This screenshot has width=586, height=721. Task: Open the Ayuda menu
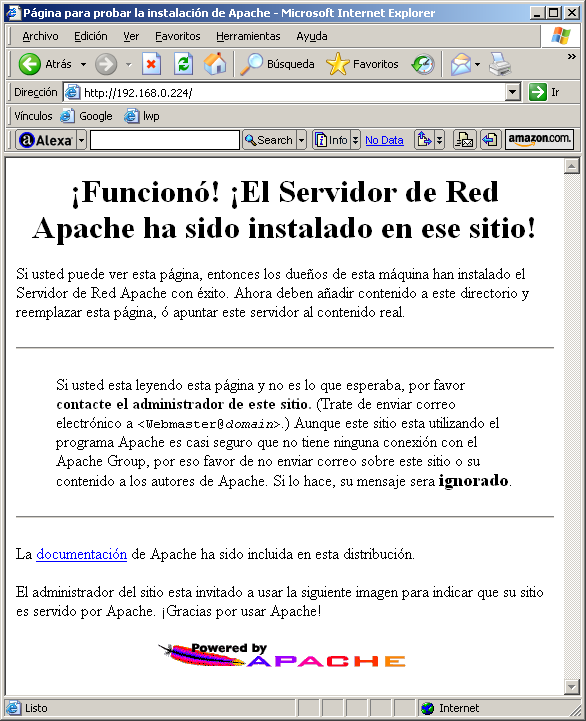tap(311, 36)
